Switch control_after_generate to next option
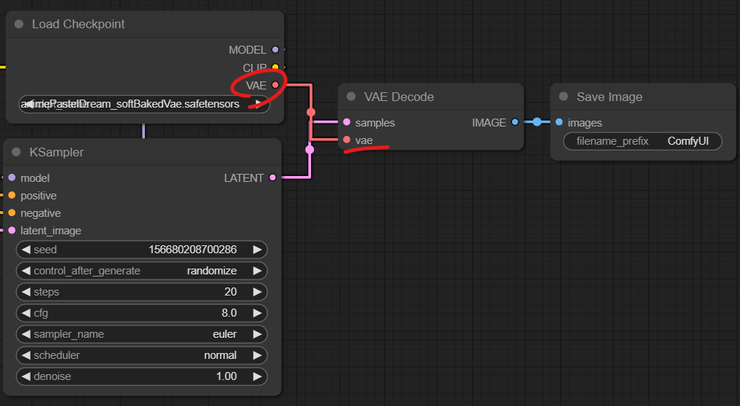The height and width of the screenshot is (406, 740). coord(257,271)
